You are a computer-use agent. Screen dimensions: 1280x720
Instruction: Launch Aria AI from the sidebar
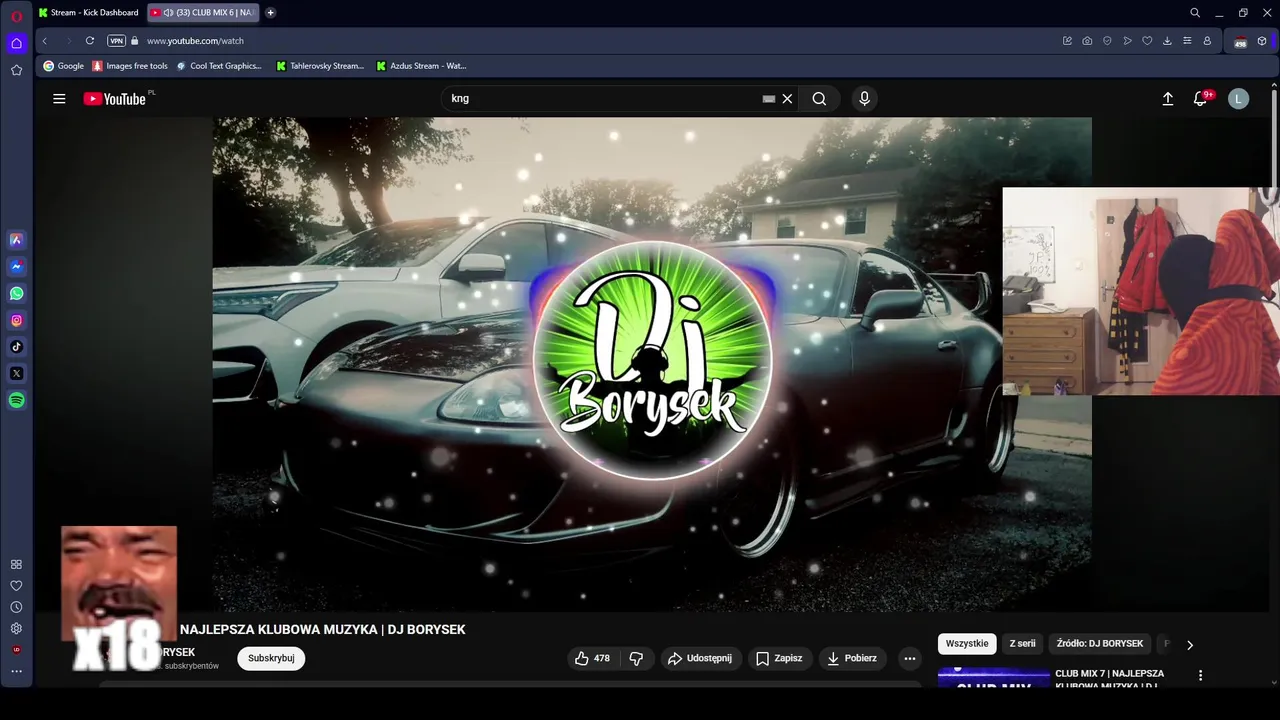(x=16, y=240)
